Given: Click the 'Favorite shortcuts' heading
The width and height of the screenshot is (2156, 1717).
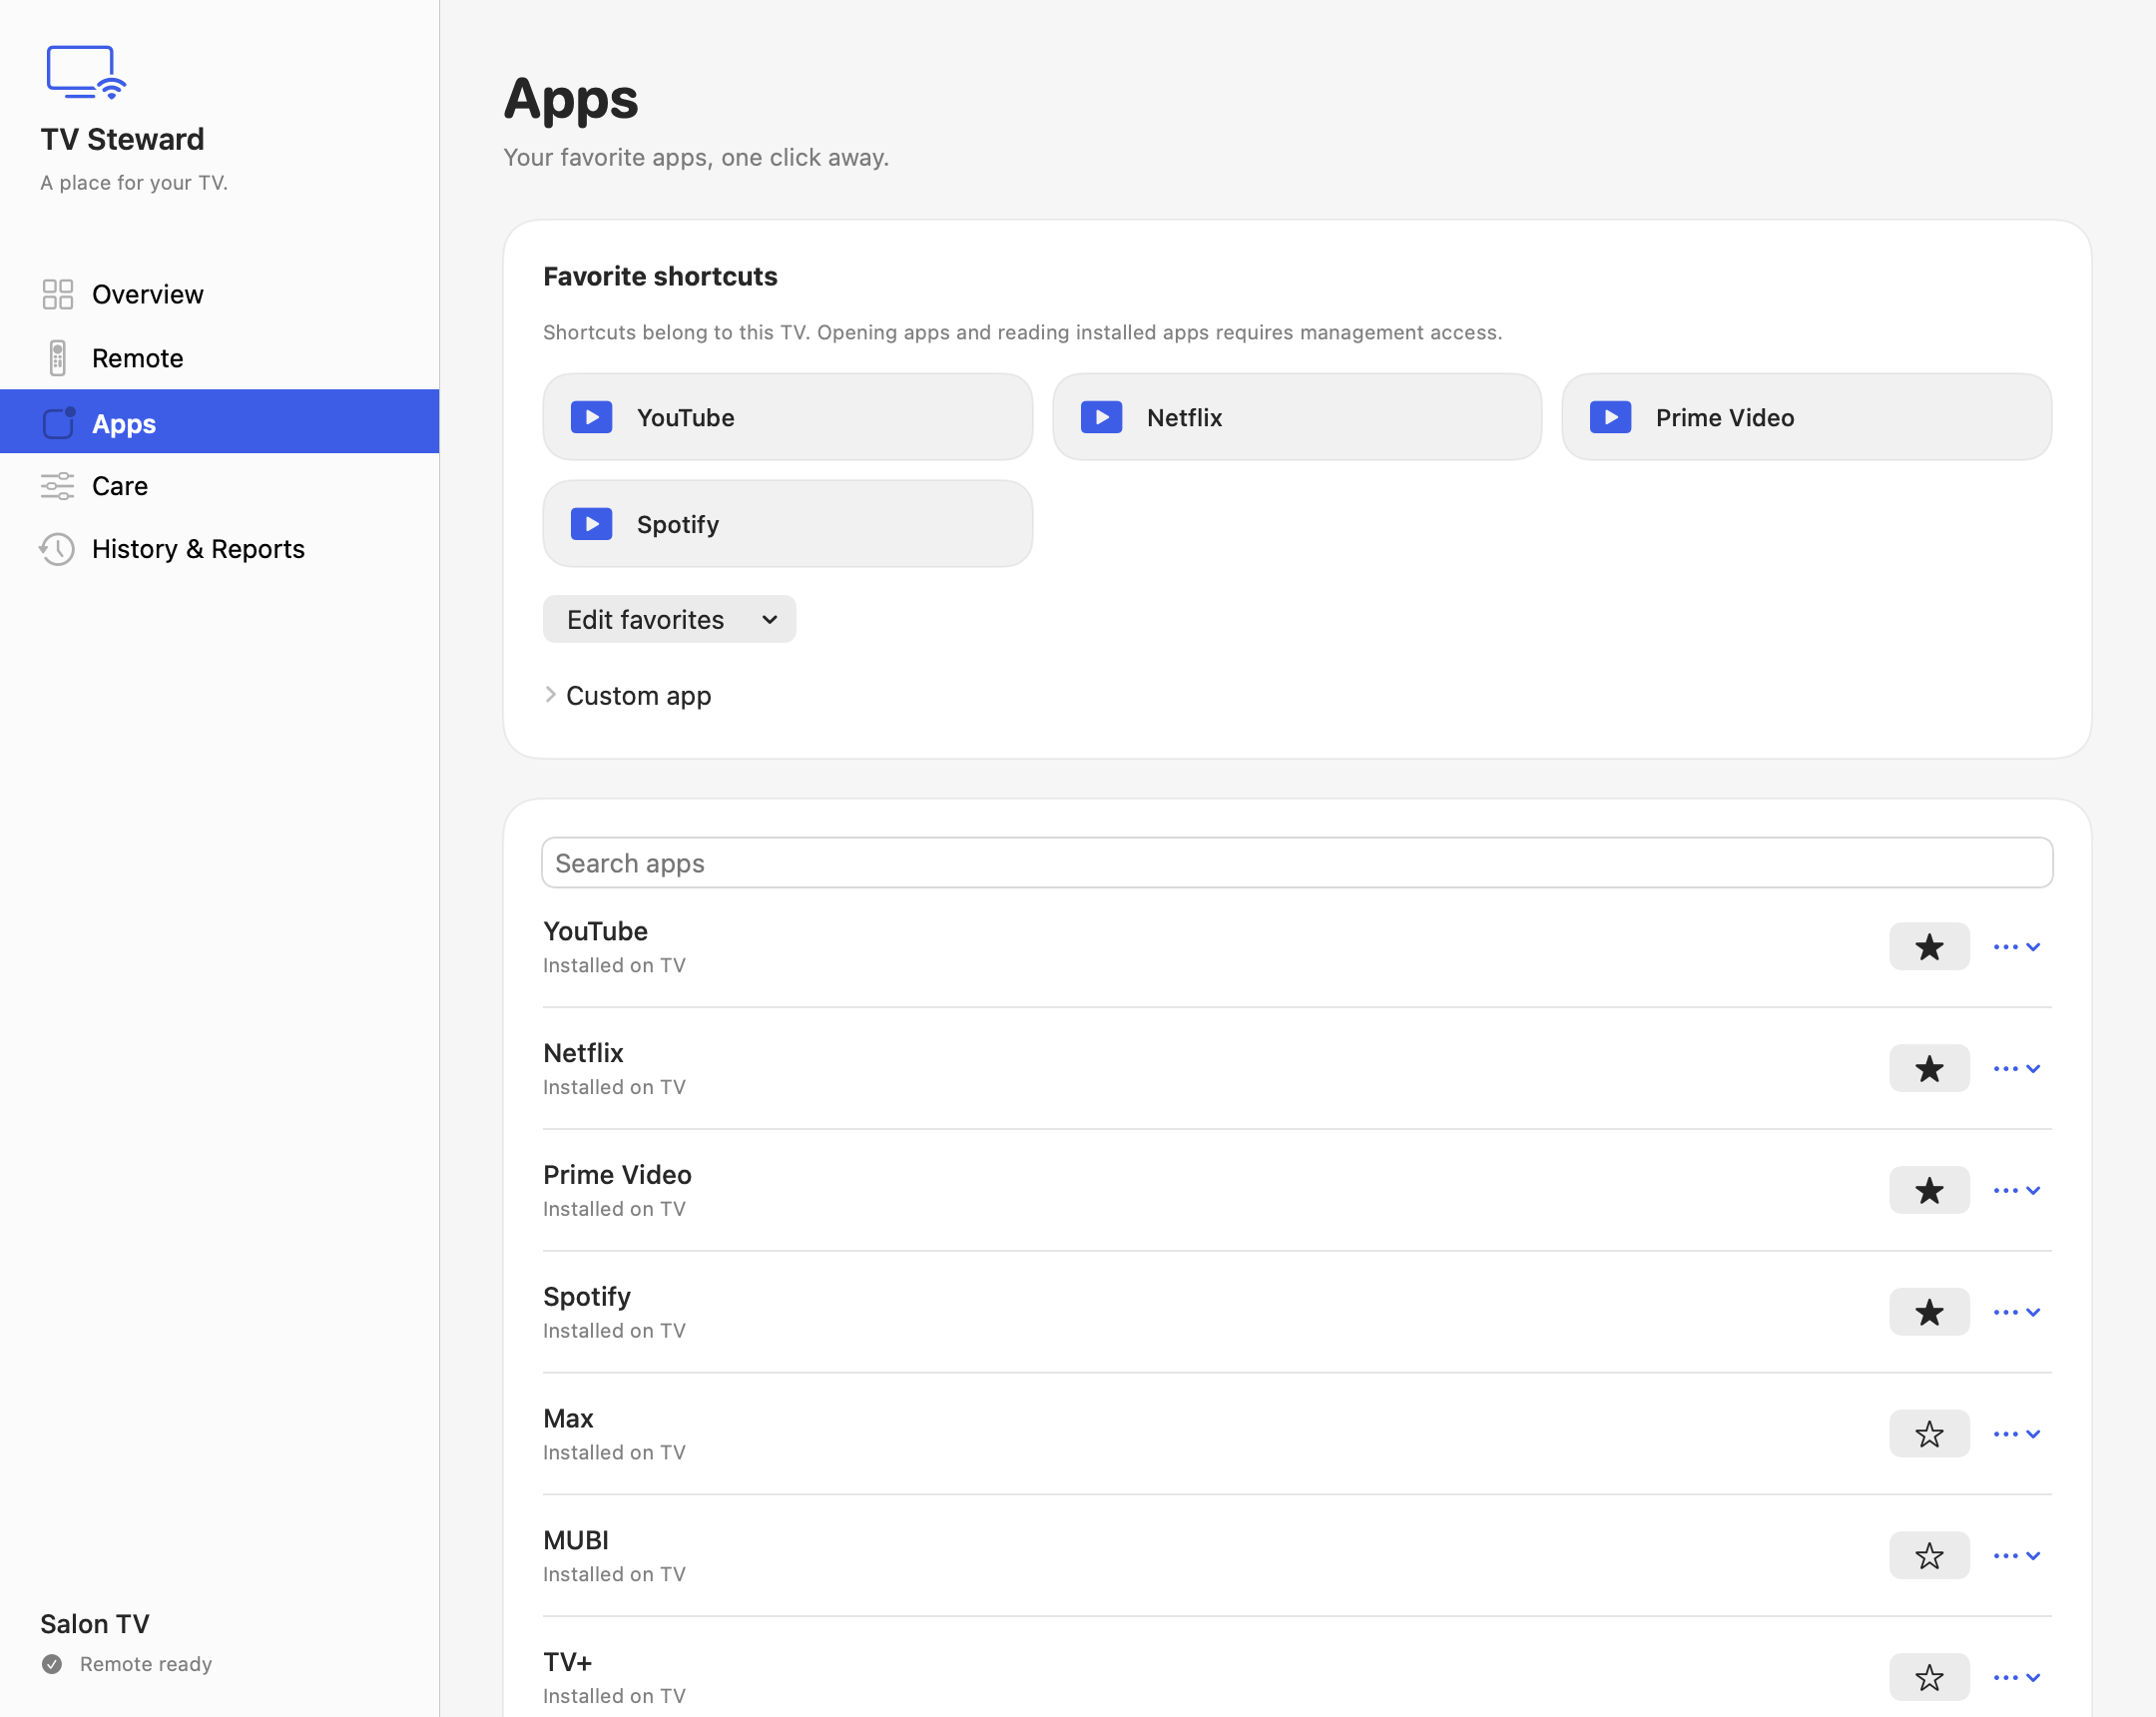Looking at the screenshot, I should click(660, 276).
